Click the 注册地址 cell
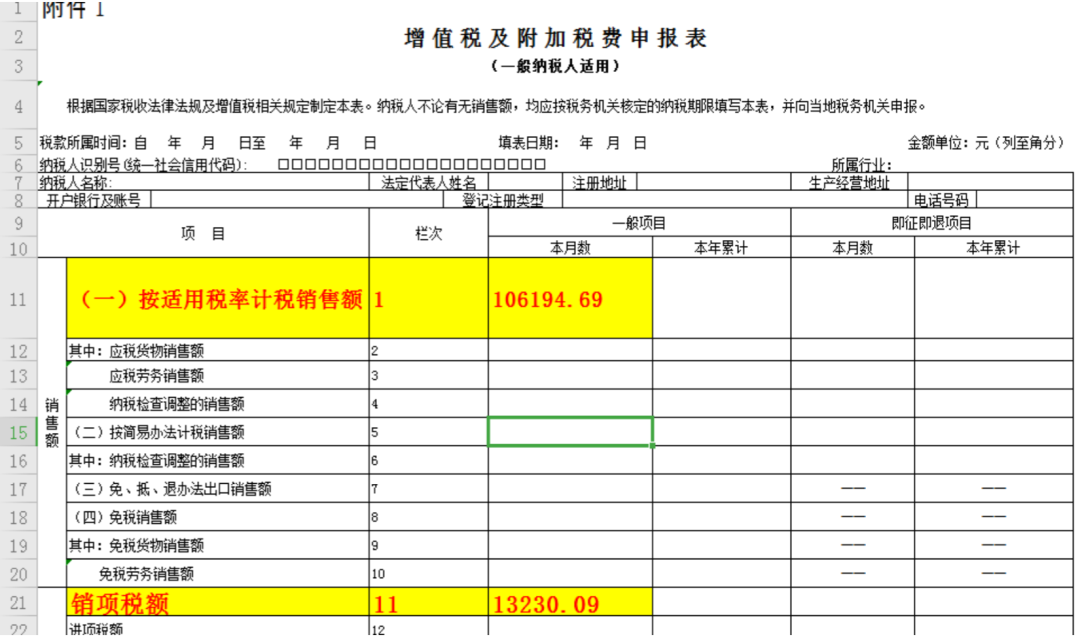Image resolution: width=1080 pixels, height=639 pixels. pos(599,182)
